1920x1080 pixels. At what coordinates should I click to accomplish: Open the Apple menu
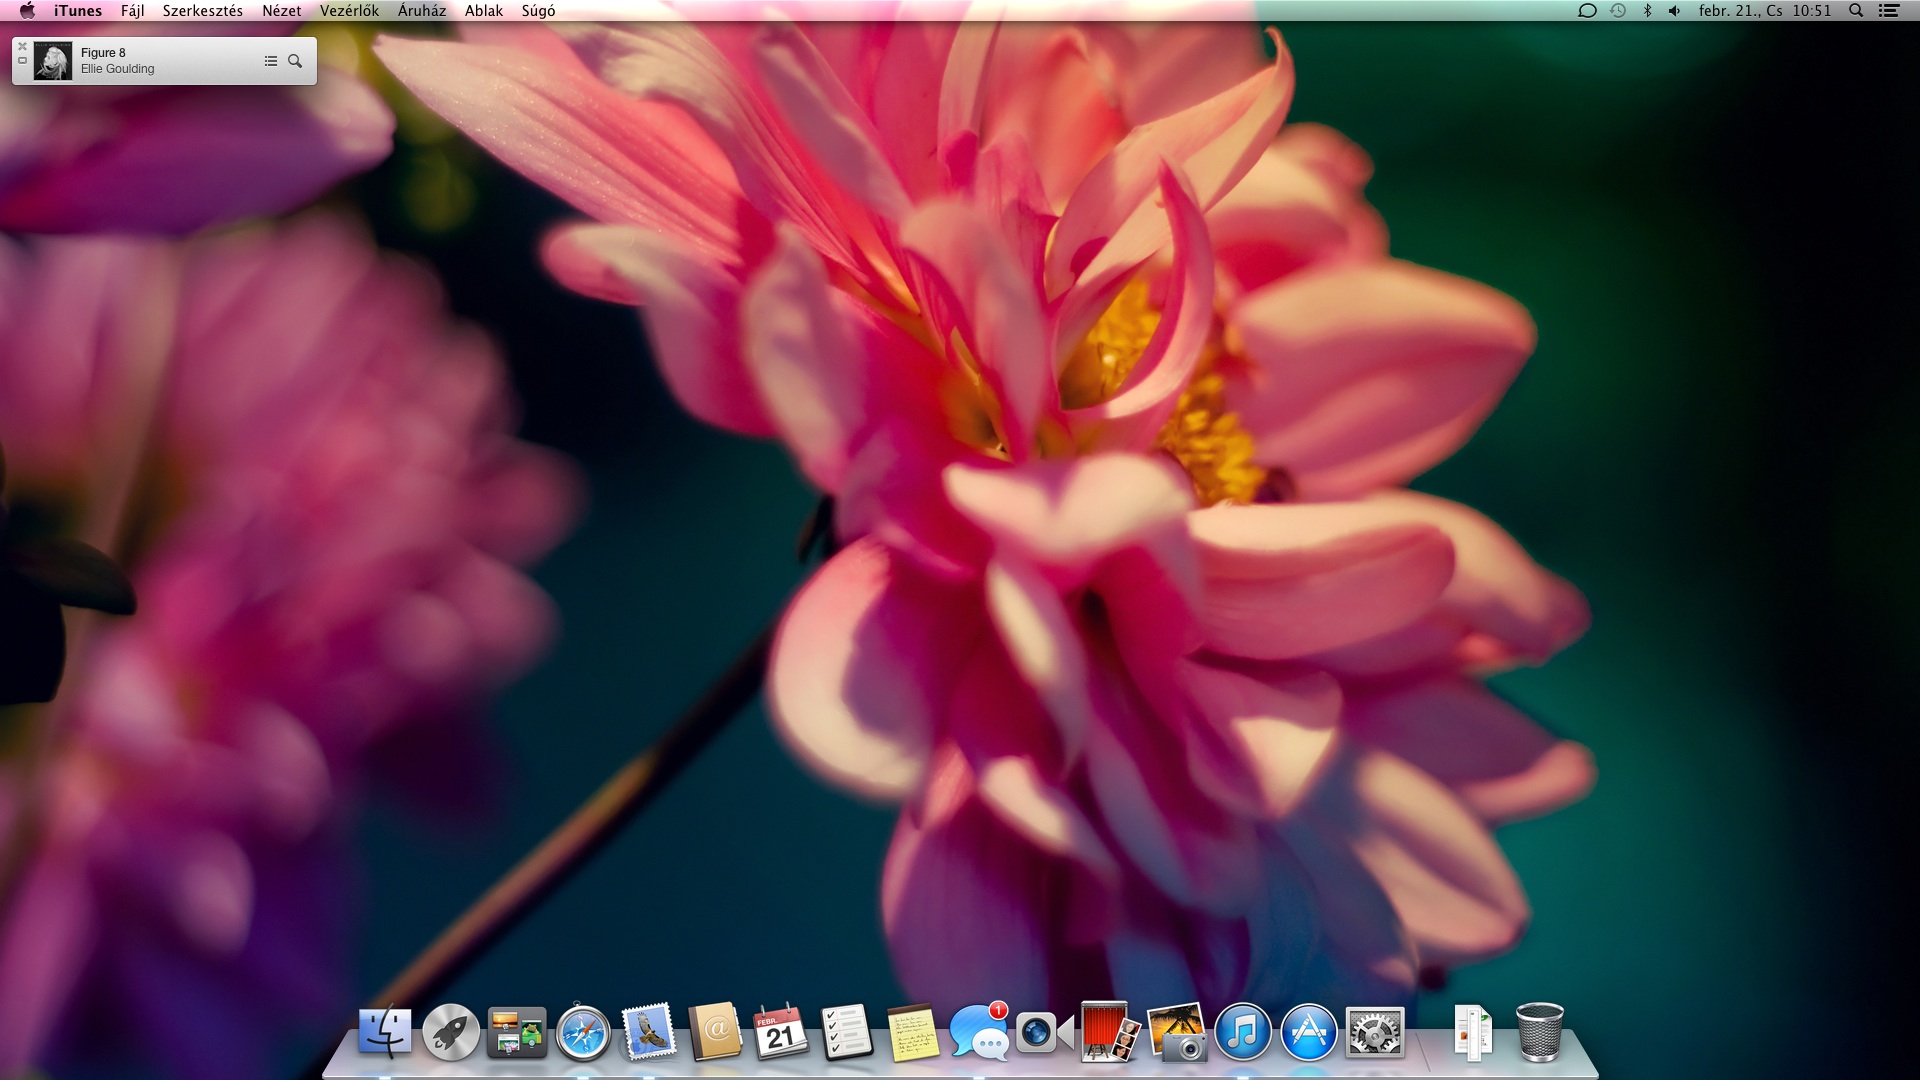[x=27, y=11]
